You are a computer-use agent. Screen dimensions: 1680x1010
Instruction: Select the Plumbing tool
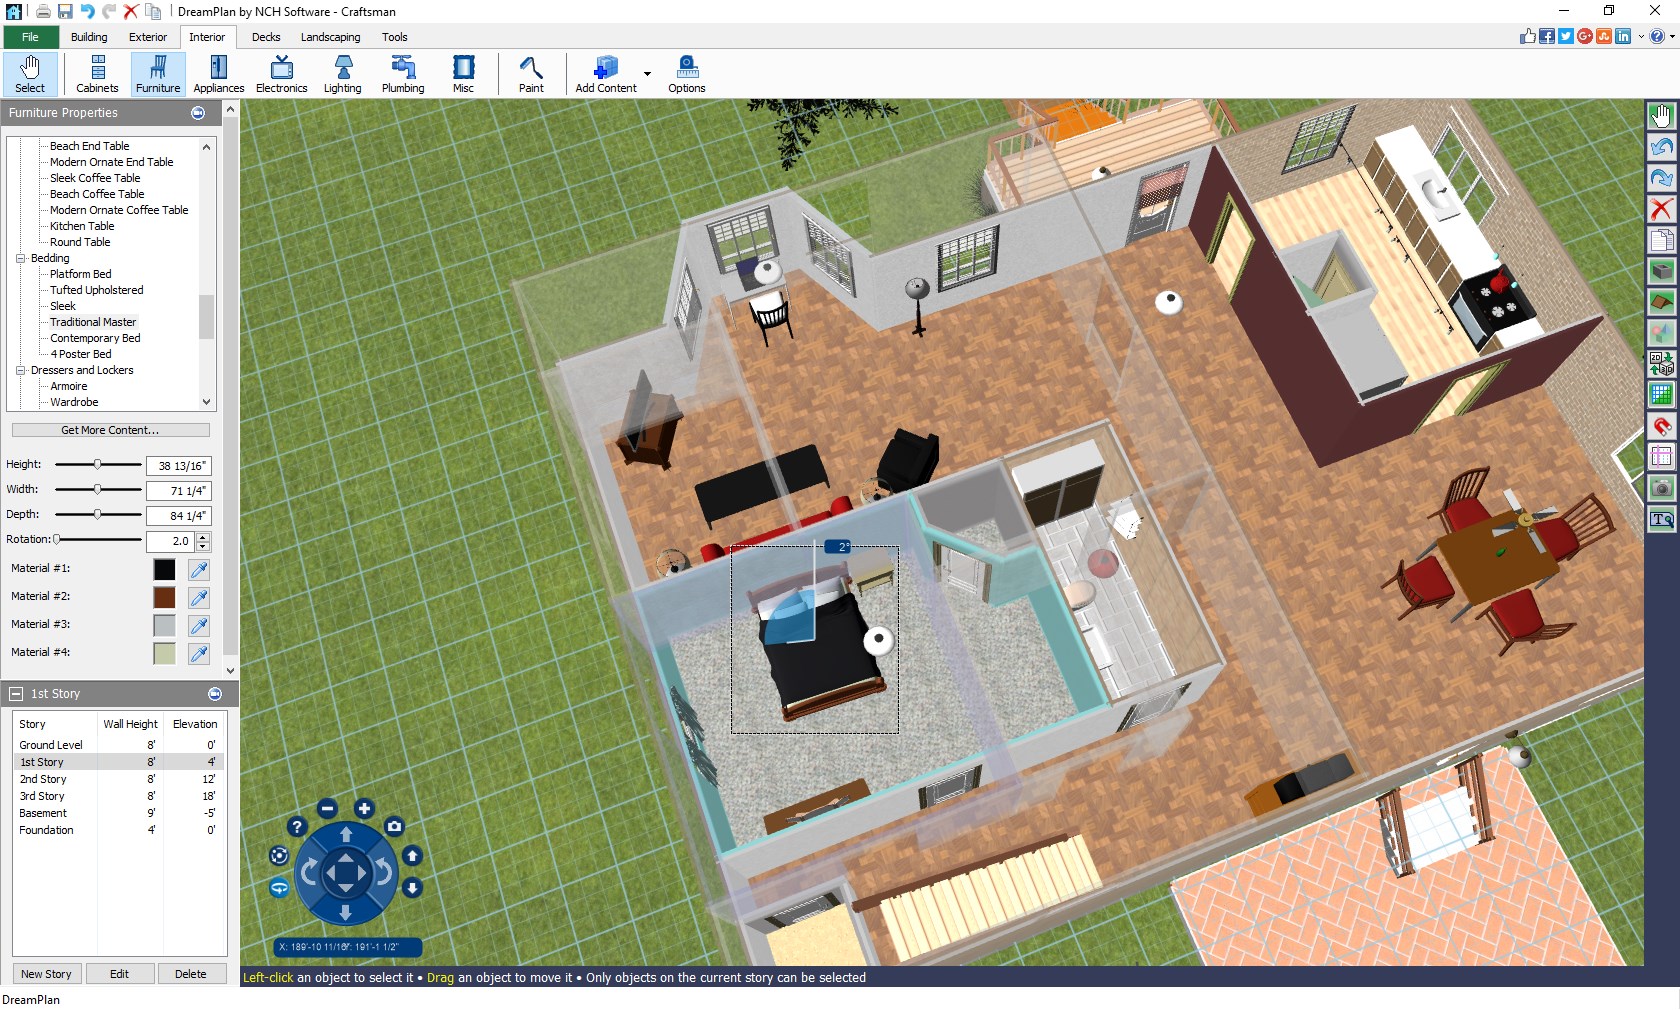402,74
